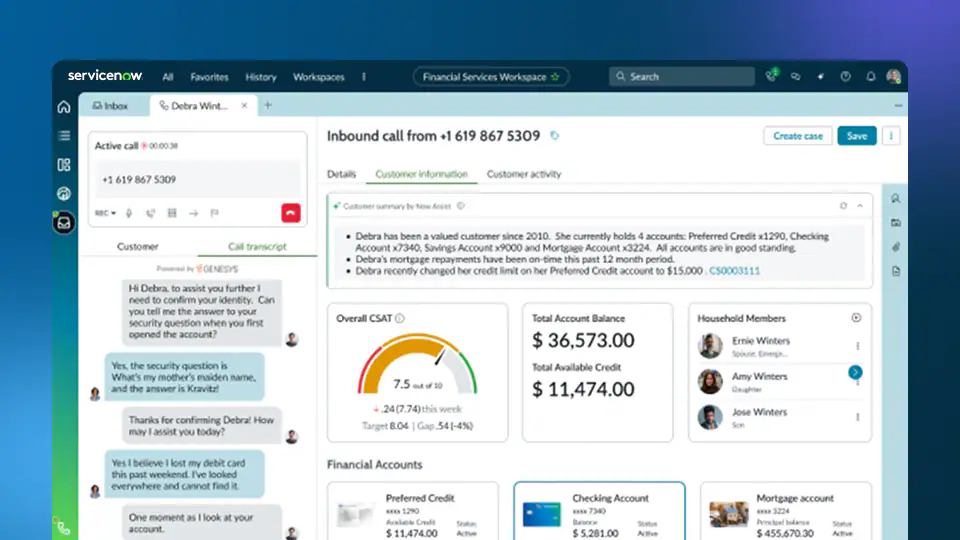
Task: Click the Save button
Action: (x=857, y=136)
